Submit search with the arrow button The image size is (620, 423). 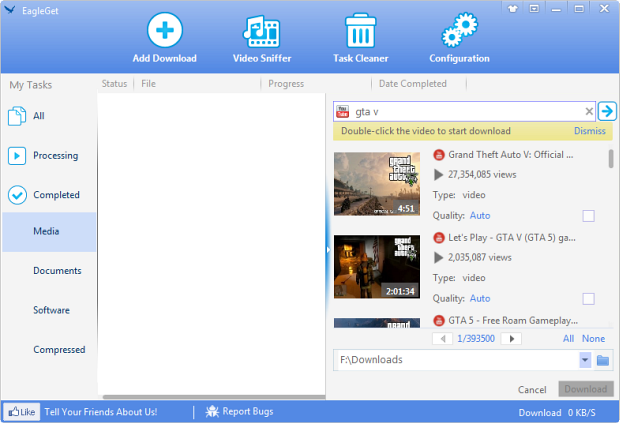pos(607,111)
